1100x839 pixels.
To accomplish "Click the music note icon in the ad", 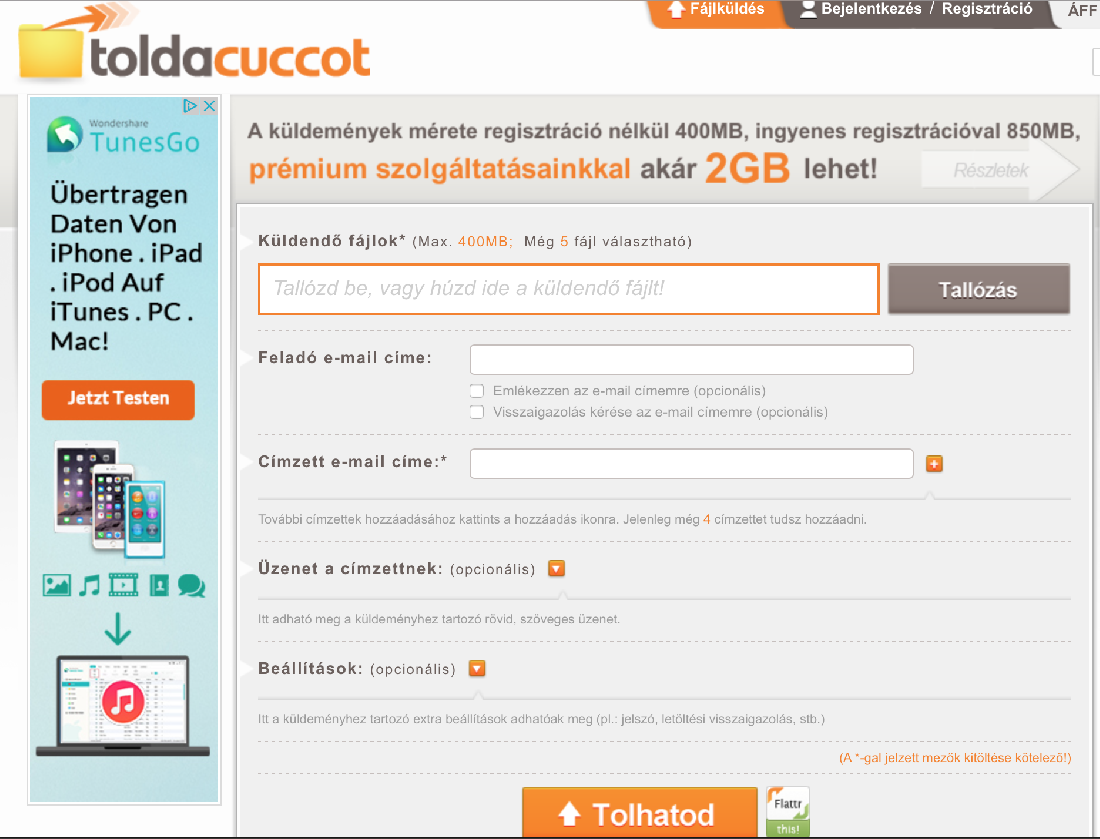I will pyautogui.click(x=89, y=585).
